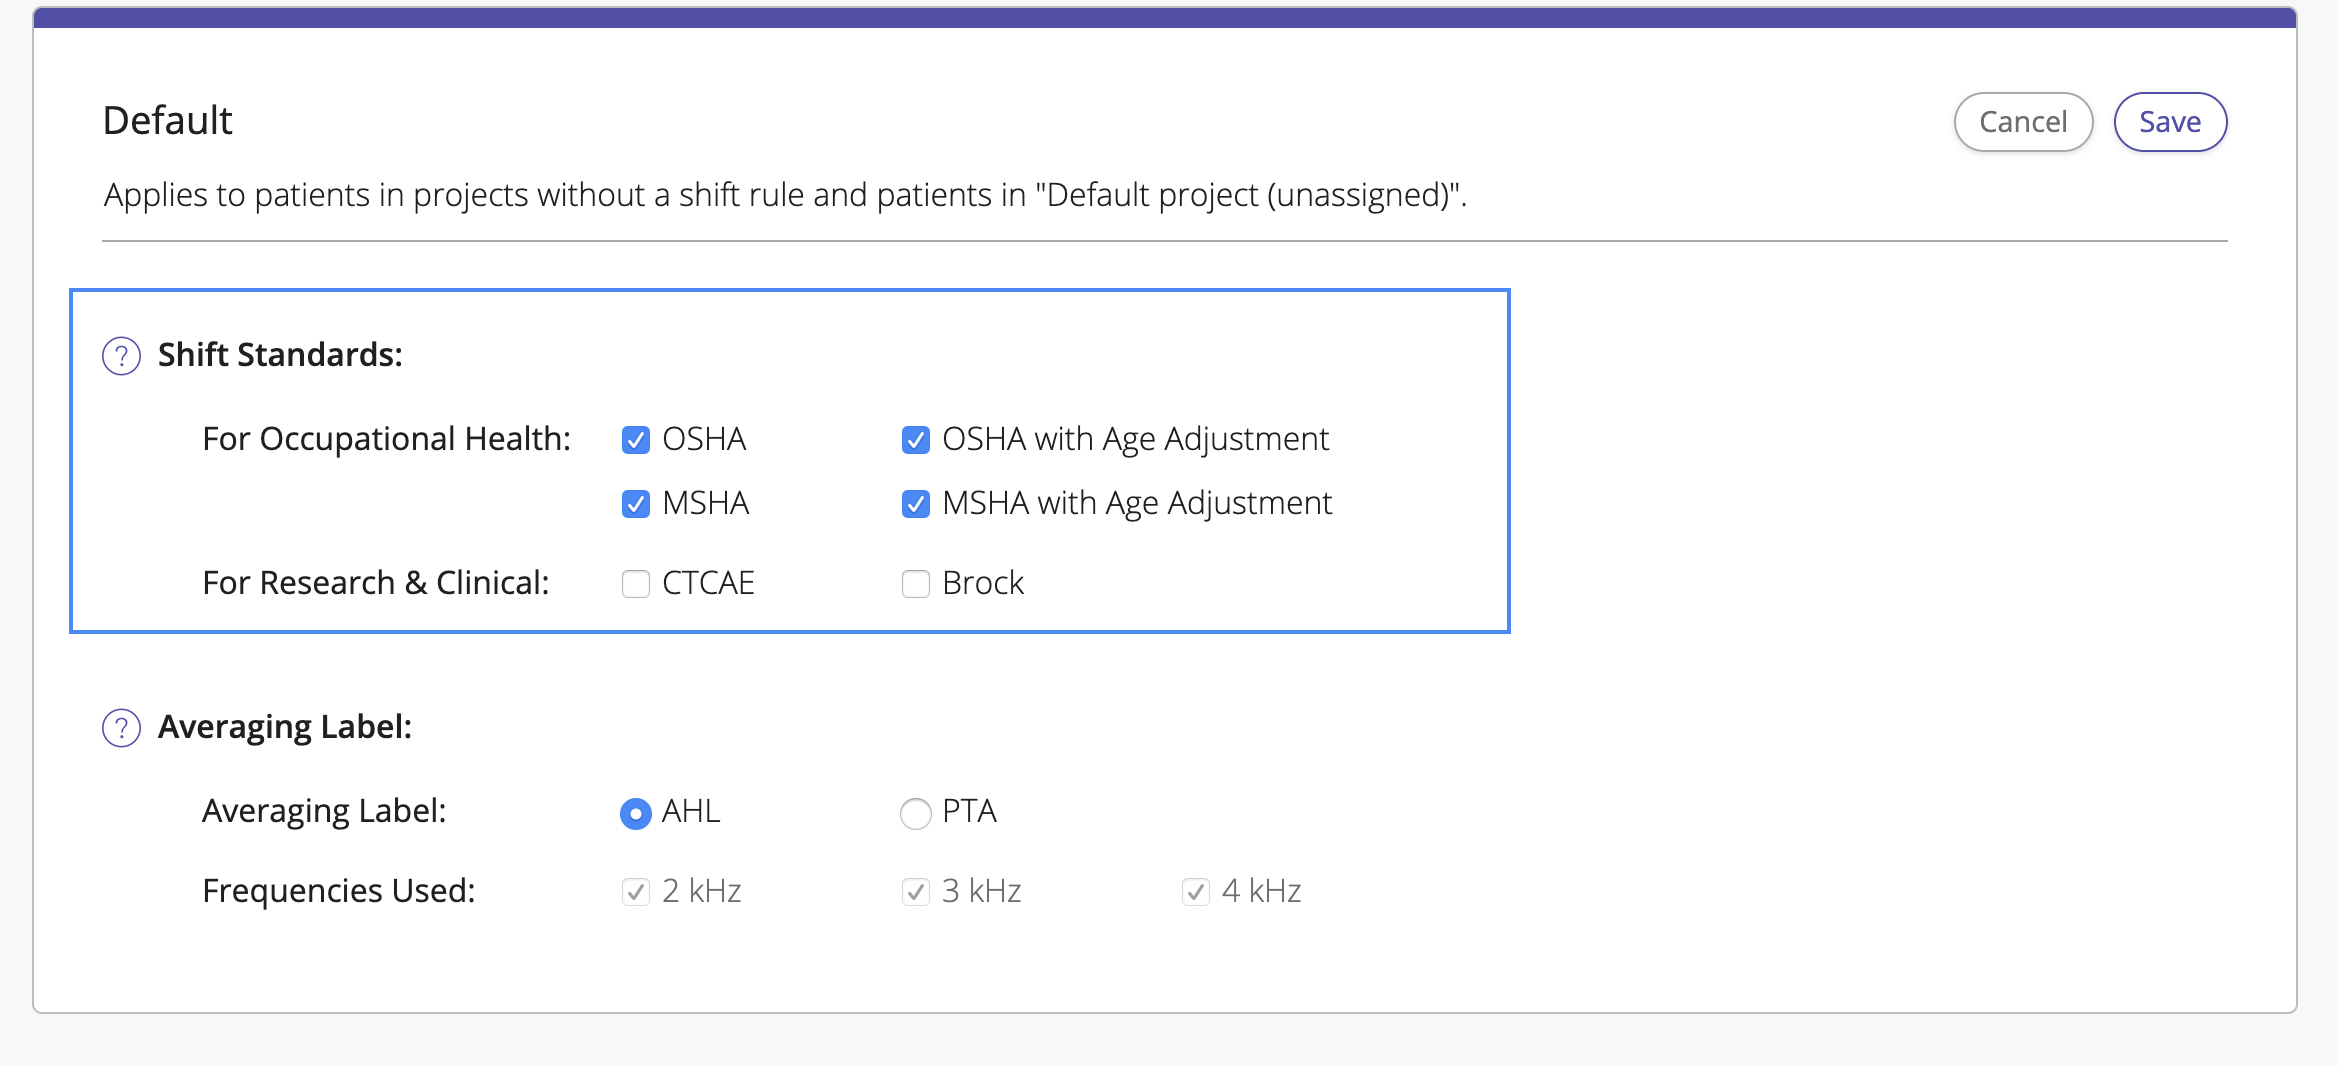Select the AHL radio button
The image size is (2338, 1066).
point(636,813)
